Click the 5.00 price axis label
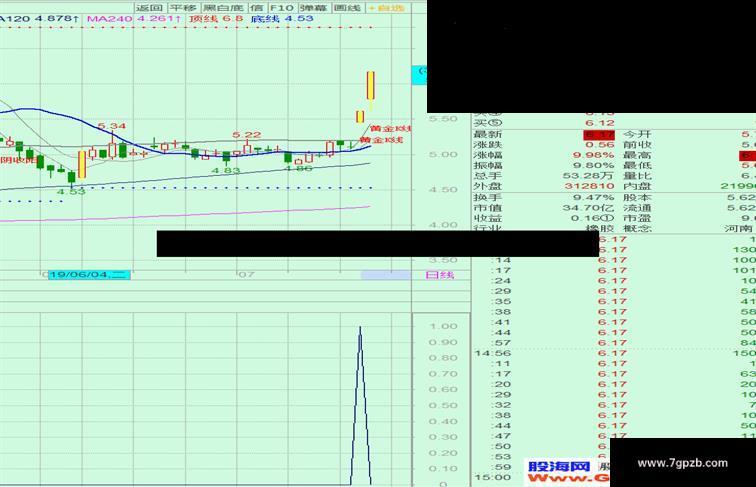The image size is (756, 487). click(x=443, y=154)
